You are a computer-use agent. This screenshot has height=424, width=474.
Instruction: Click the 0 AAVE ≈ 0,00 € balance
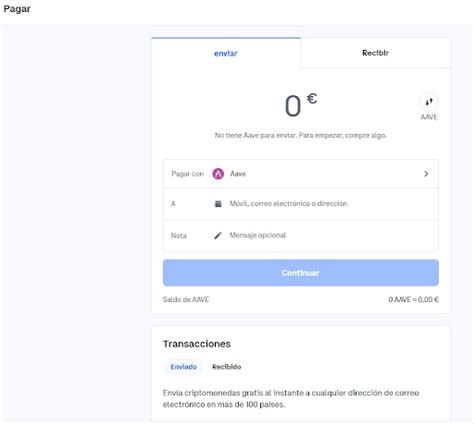pyautogui.click(x=413, y=299)
